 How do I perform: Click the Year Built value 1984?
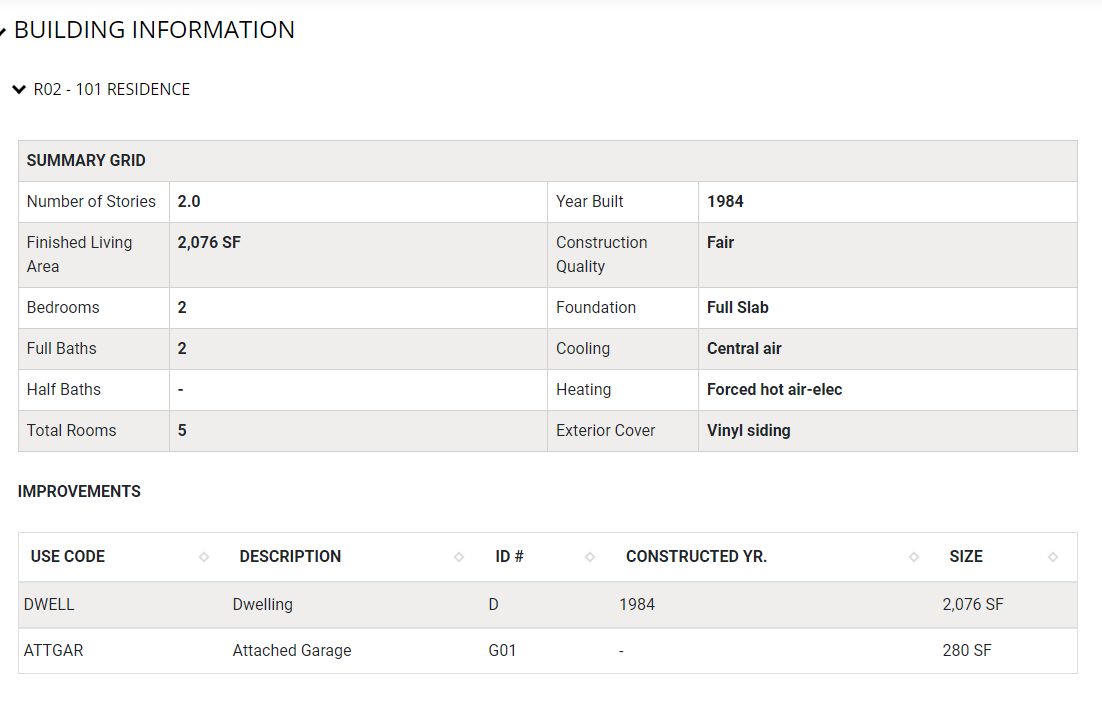pos(725,202)
